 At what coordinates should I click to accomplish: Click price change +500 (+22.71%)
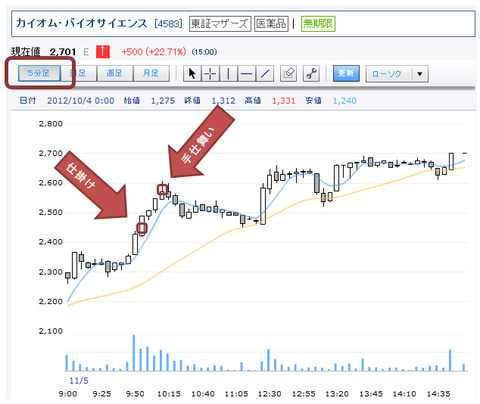pyautogui.click(x=154, y=52)
